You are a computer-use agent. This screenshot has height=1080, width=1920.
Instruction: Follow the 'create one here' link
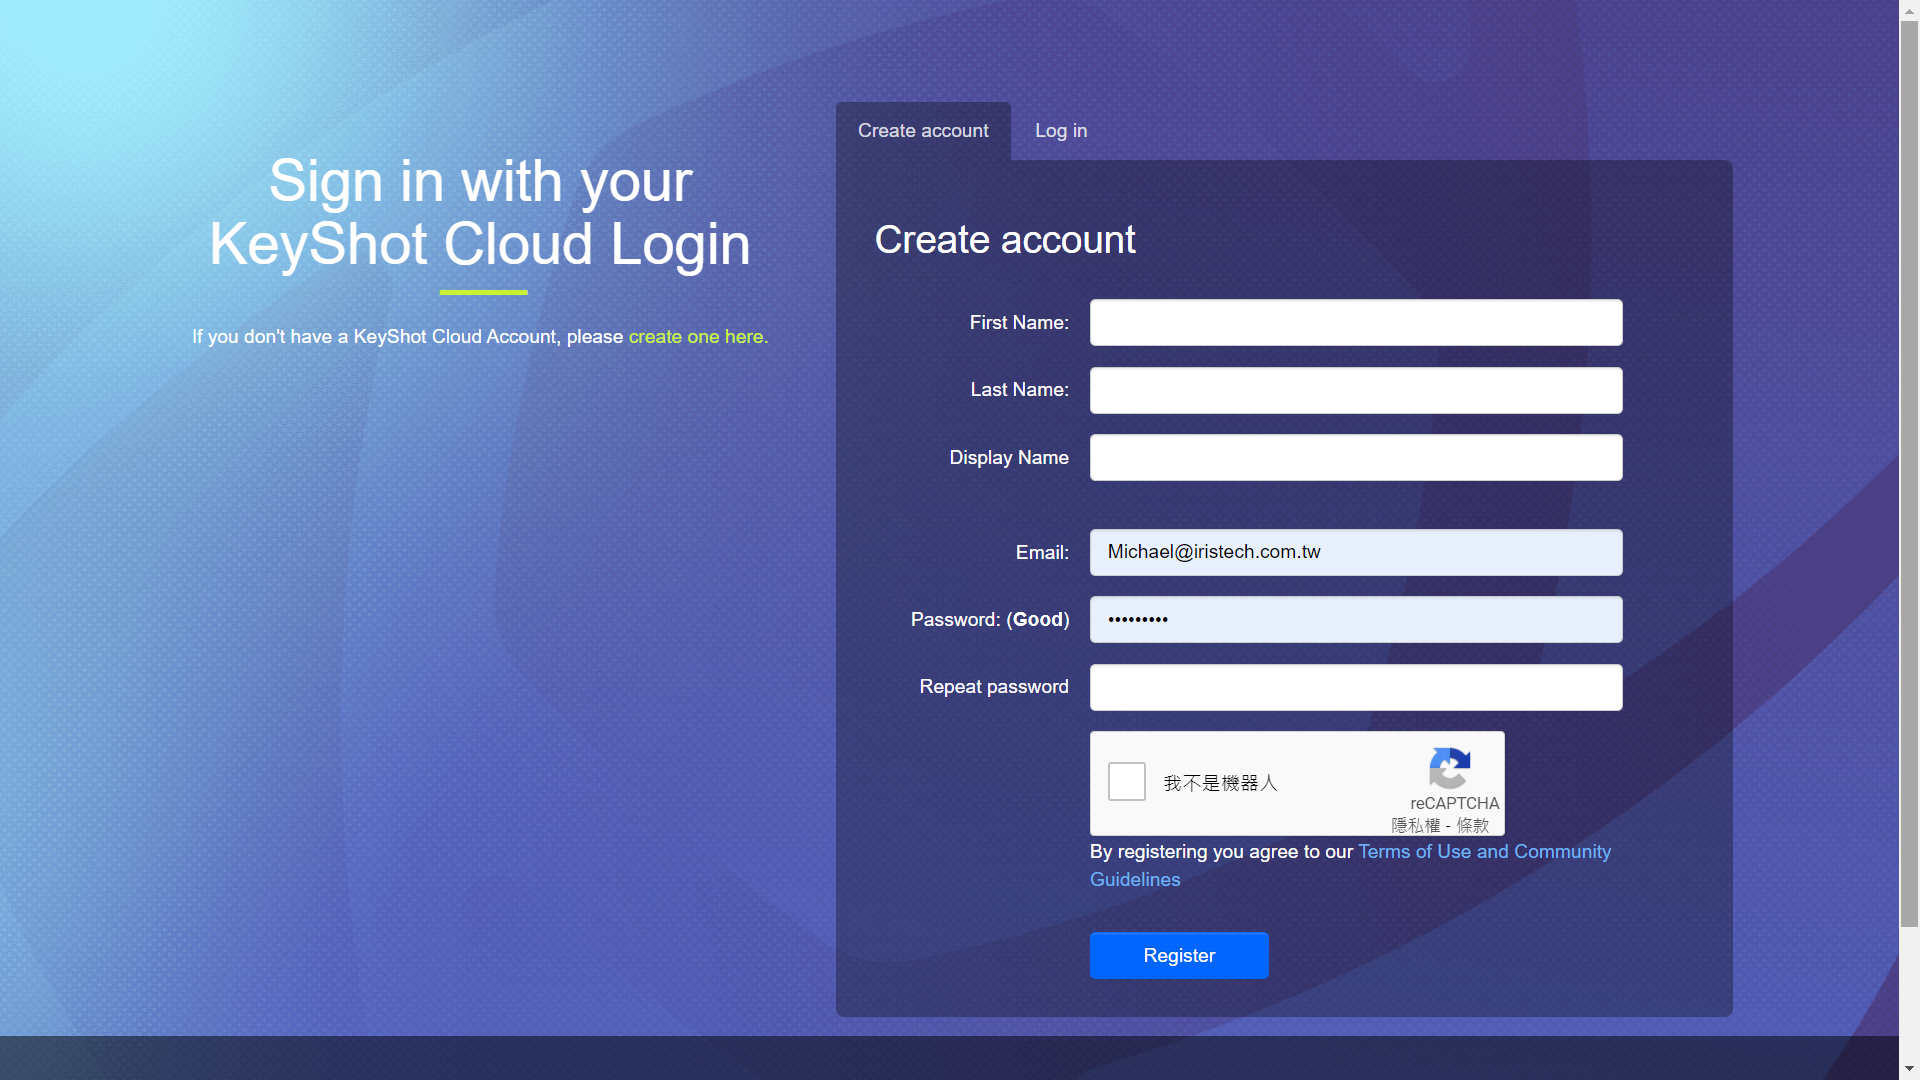698,337
